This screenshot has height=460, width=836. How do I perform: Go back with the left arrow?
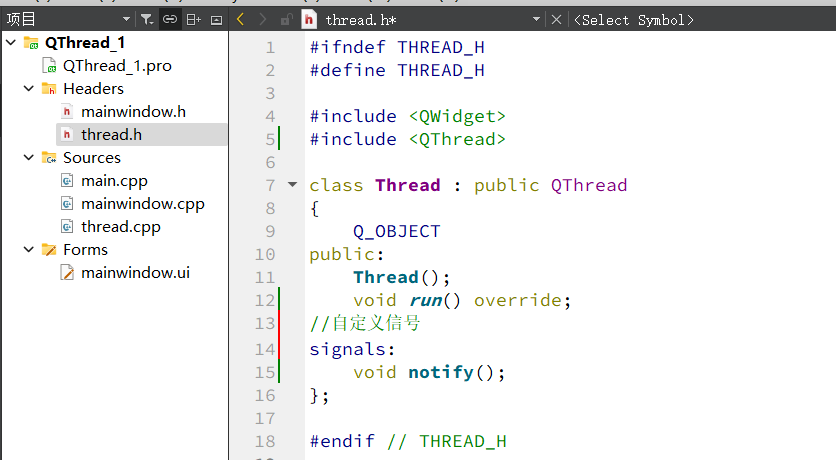(x=240, y=20)
